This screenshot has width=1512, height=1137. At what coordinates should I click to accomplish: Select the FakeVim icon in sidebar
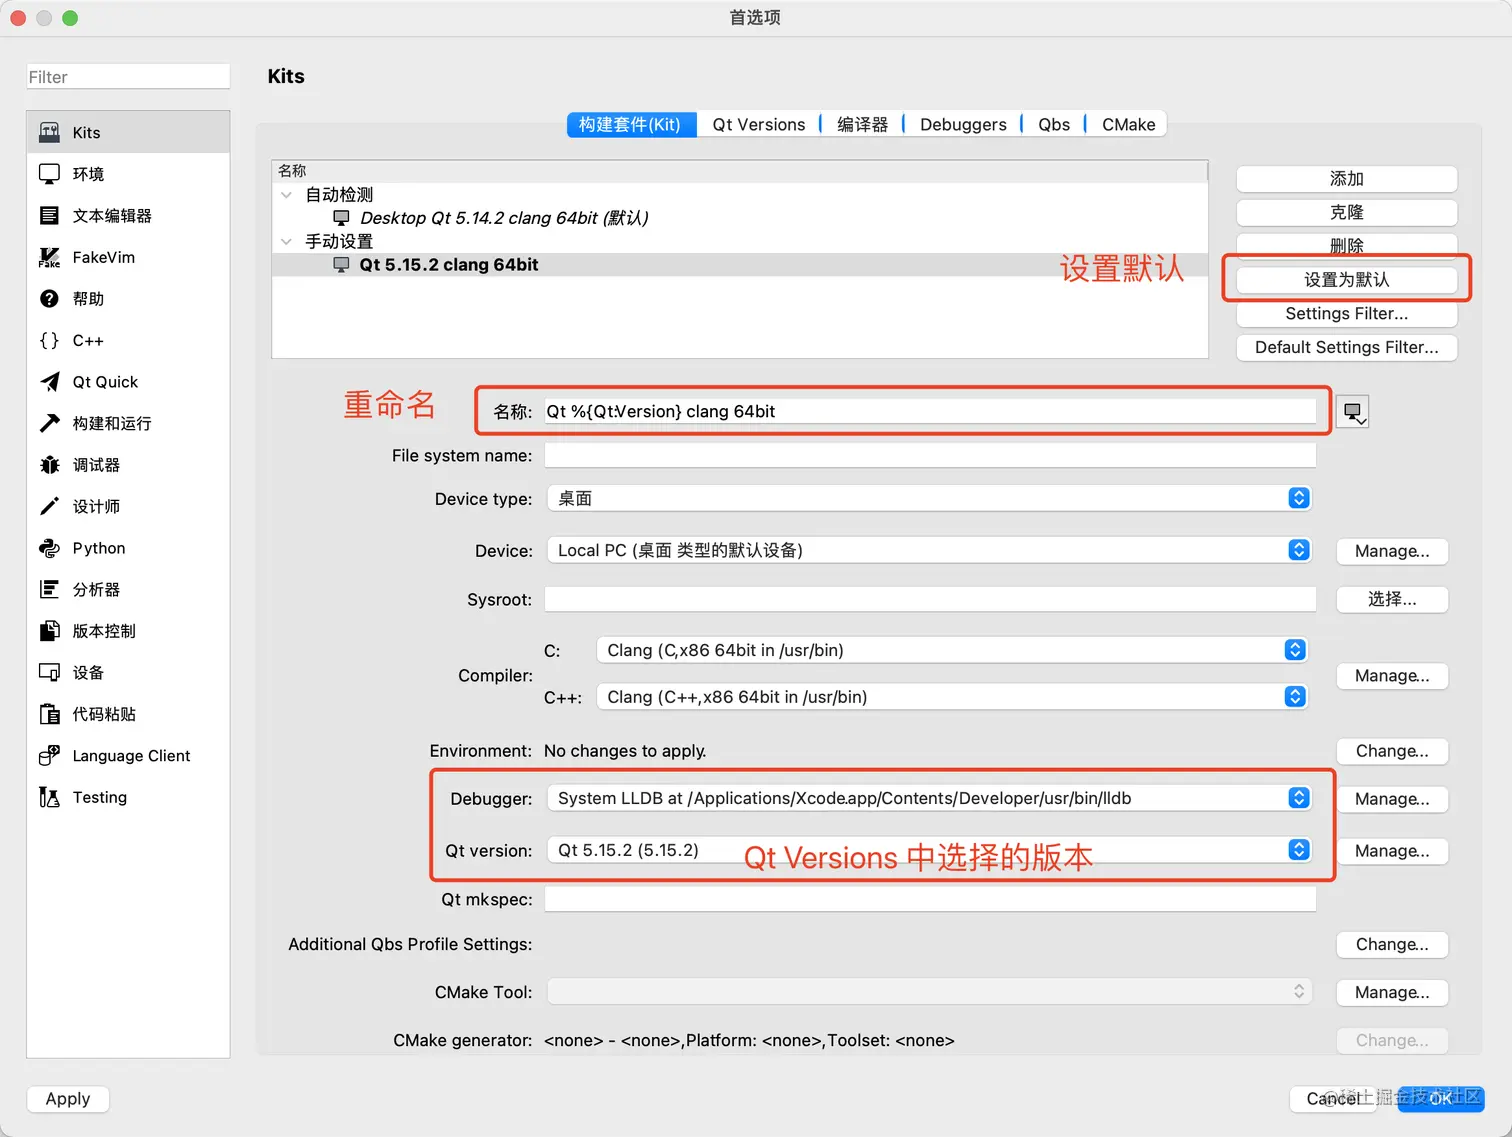tap(49, 257)
